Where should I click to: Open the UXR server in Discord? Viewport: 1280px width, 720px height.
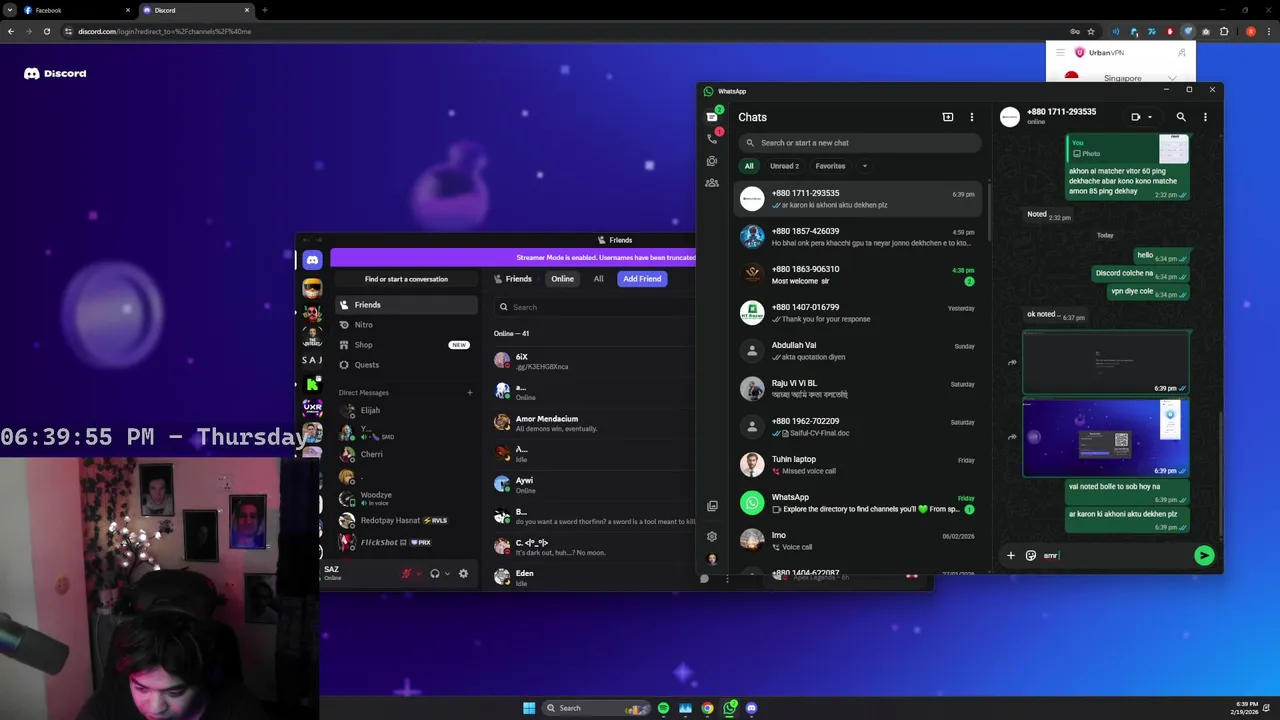pyautogui.click(x=312, y=408)
